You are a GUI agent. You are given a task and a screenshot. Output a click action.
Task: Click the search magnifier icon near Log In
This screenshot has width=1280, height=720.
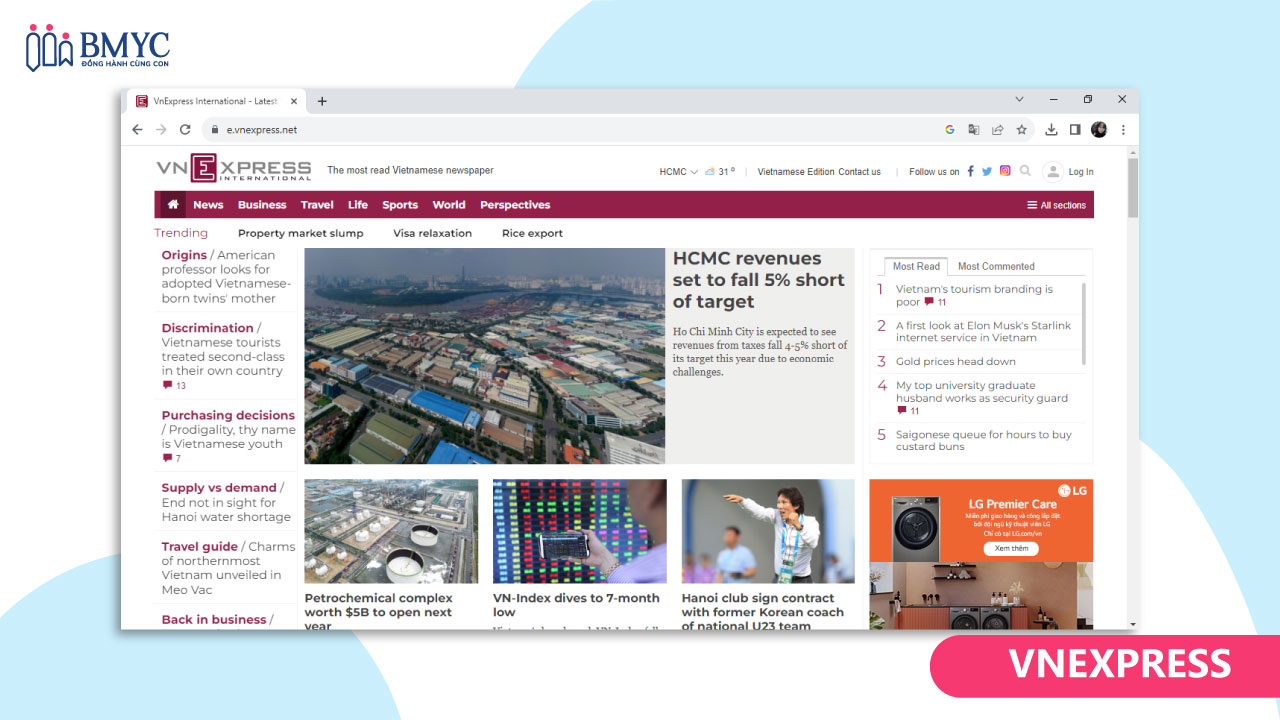tap(1025, 171)
